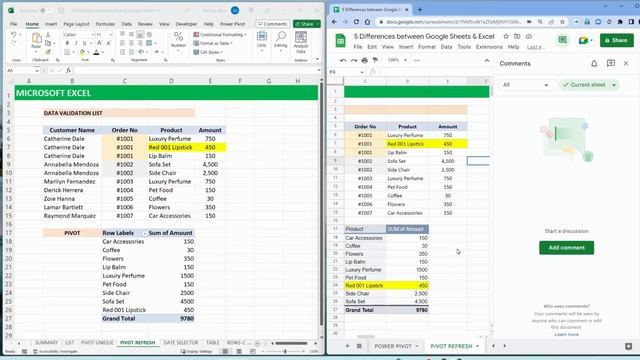Switch to DATE SELECTOR sheet in Excel
The height and width of the screenshot is (360, 640).
pos(180,342)
